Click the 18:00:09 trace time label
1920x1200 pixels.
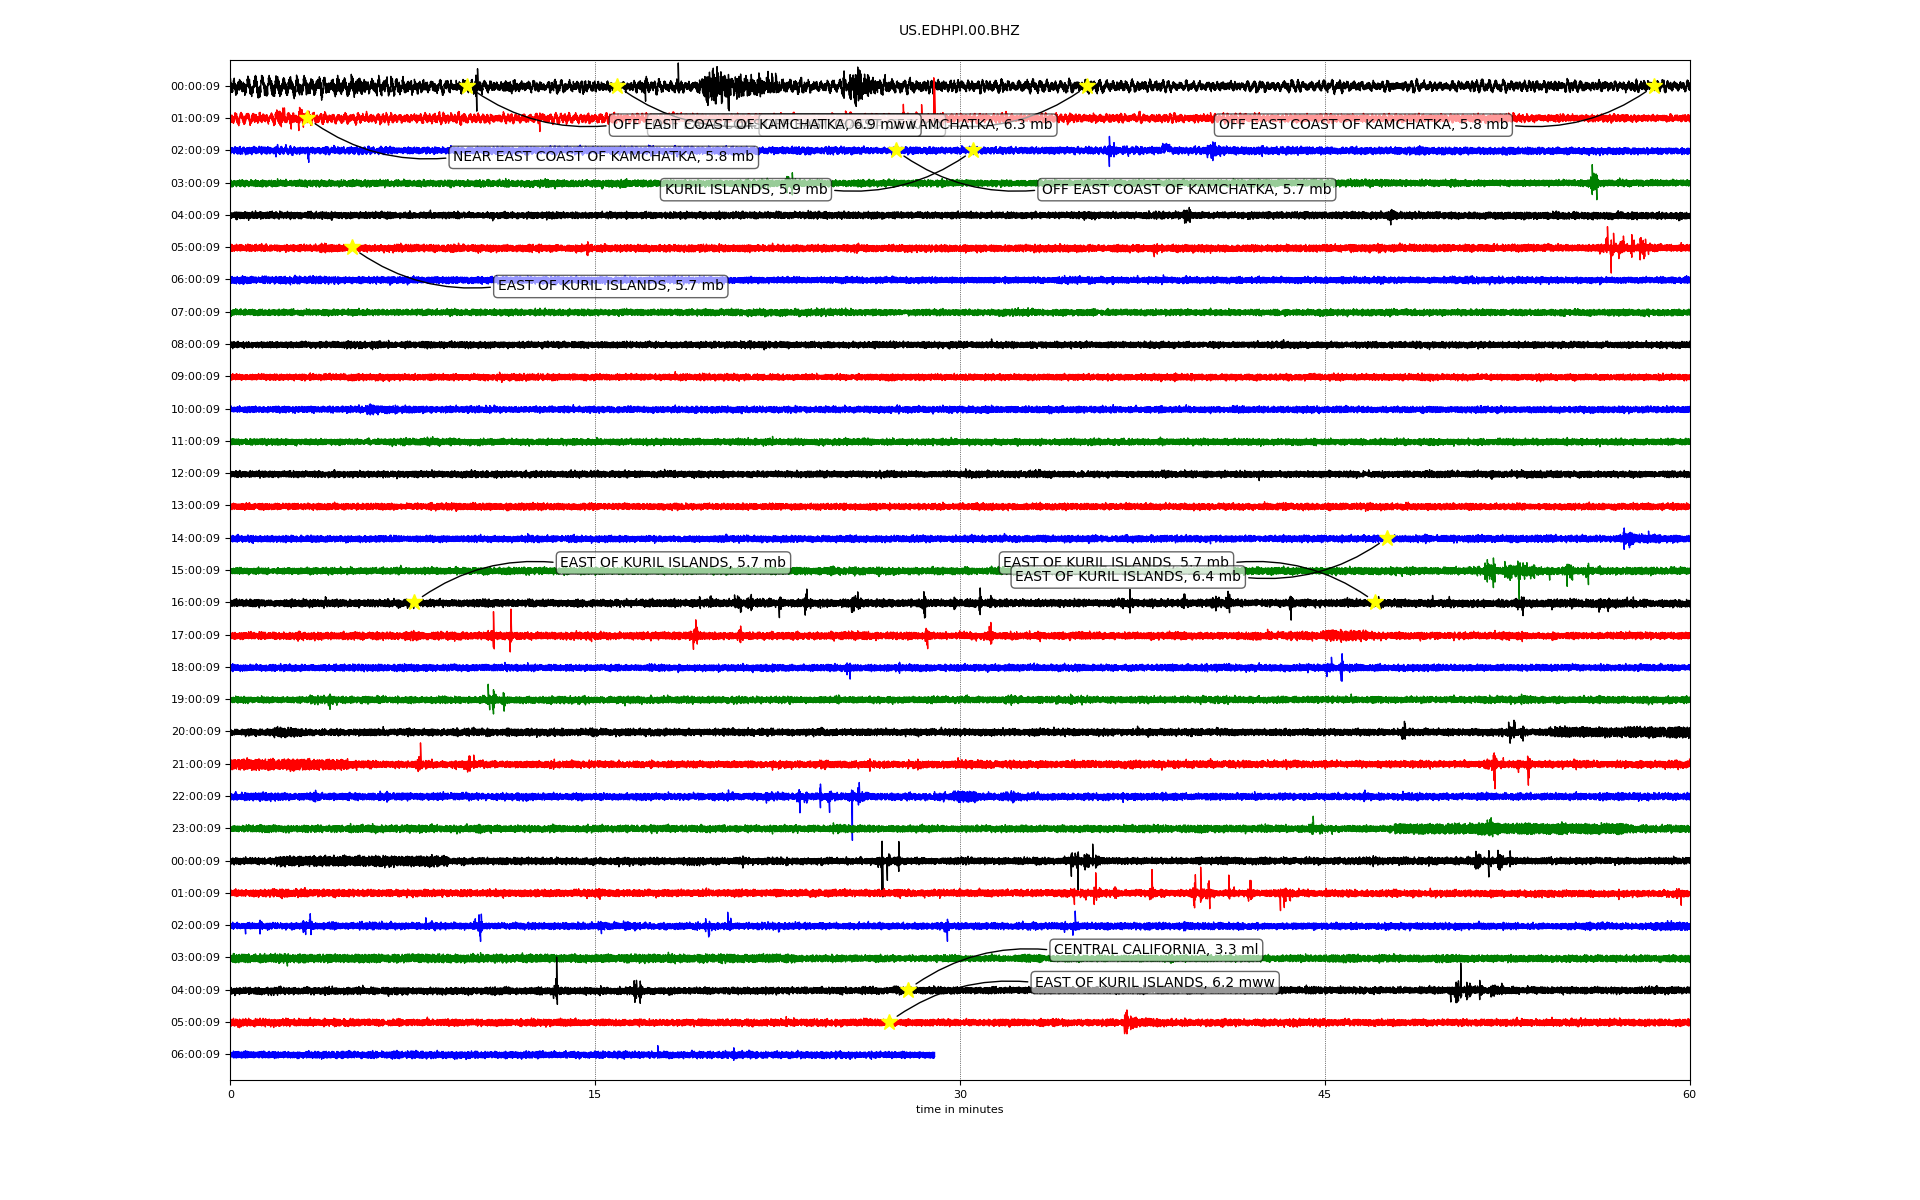pos(195,668)
